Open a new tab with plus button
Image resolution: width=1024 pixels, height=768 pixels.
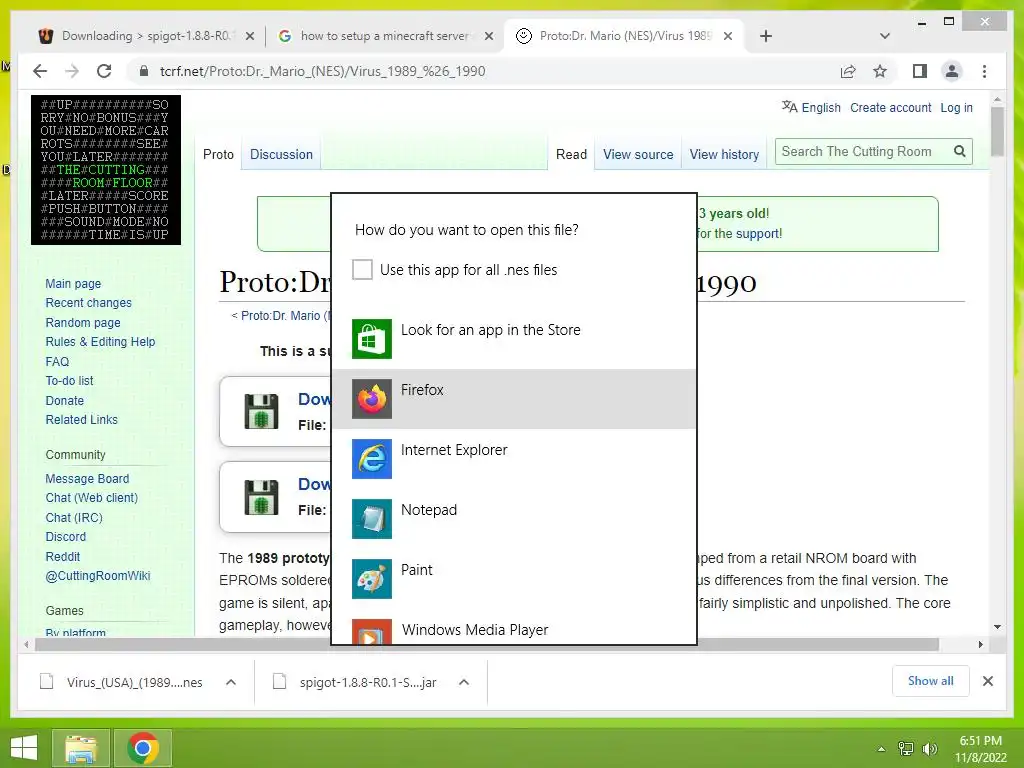766,36
